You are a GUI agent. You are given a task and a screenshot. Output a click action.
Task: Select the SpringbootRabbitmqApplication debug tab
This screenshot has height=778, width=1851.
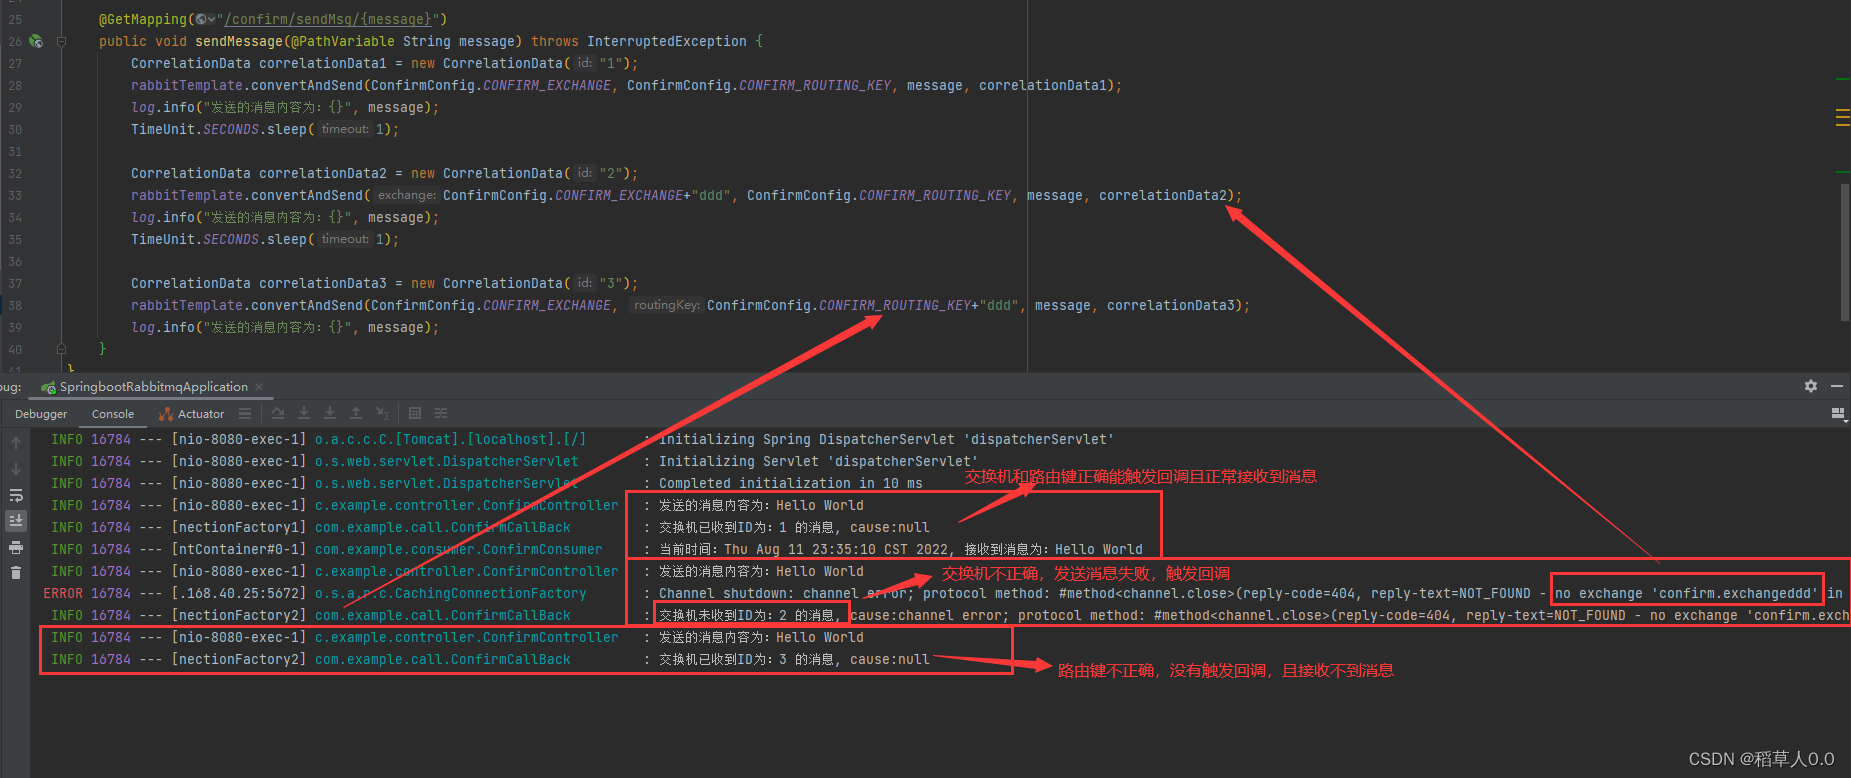(x=153, y=387)
